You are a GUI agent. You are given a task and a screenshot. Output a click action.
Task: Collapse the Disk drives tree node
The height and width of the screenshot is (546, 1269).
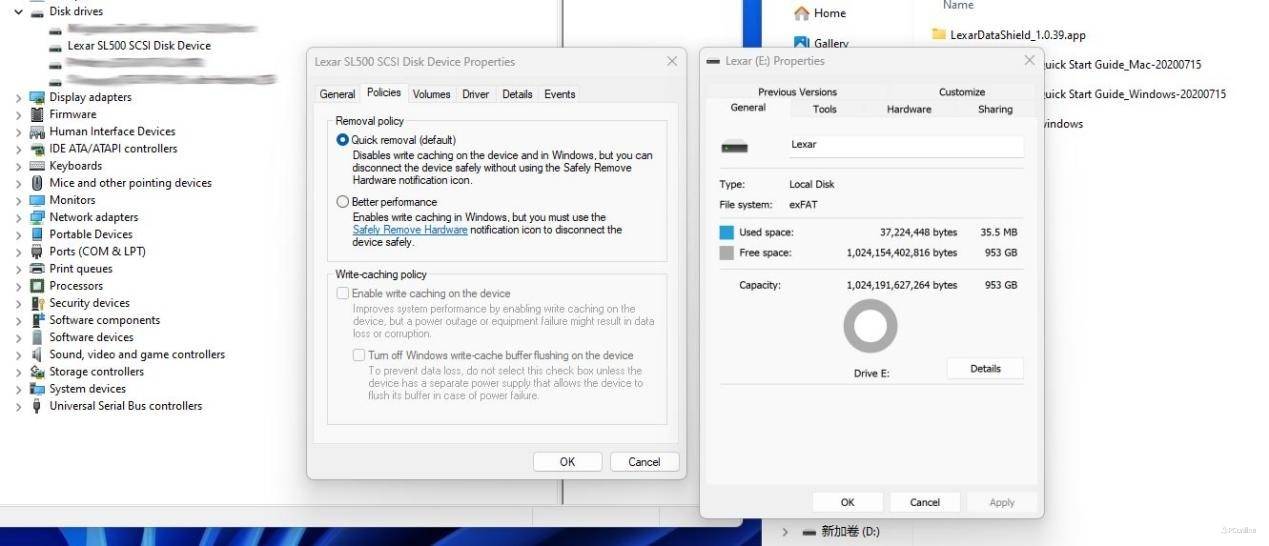[x=18, y=12]
